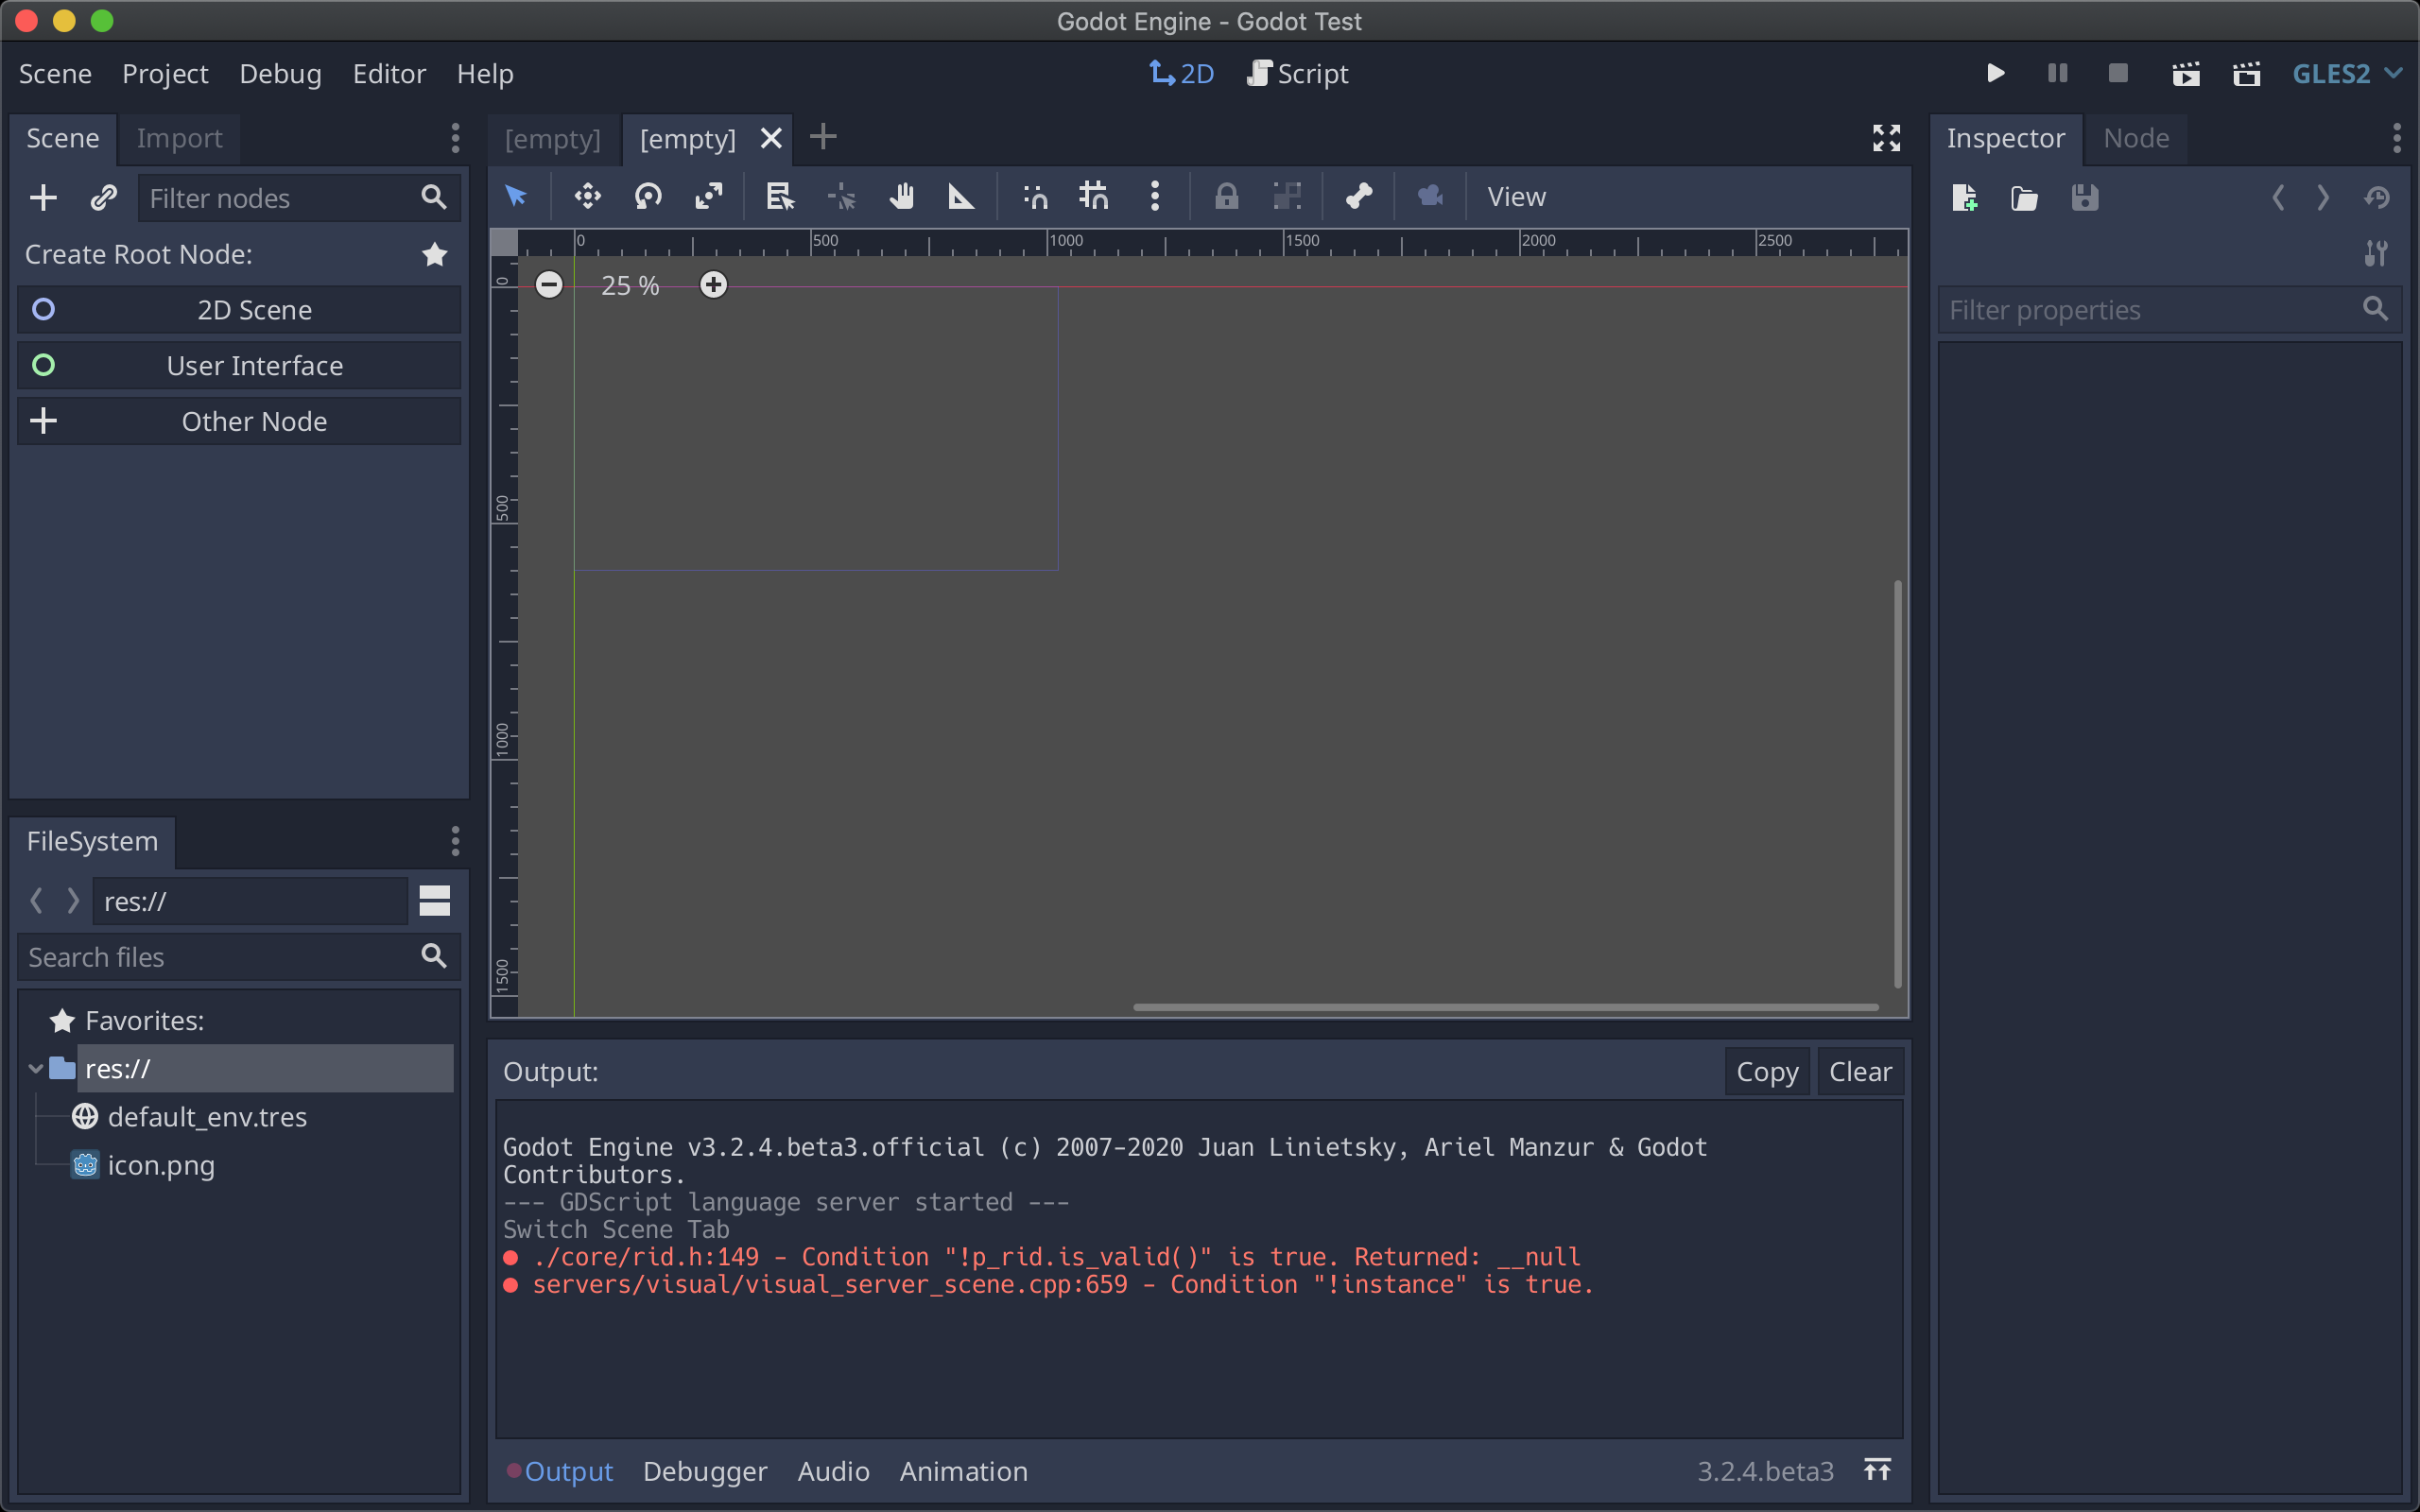Add a new node with plus icon

43,198
